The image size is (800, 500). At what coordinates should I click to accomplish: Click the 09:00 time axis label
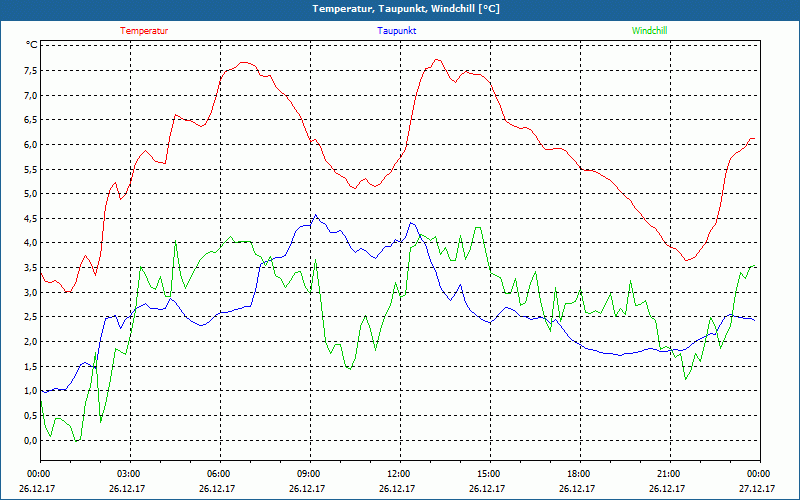(310, 474)
